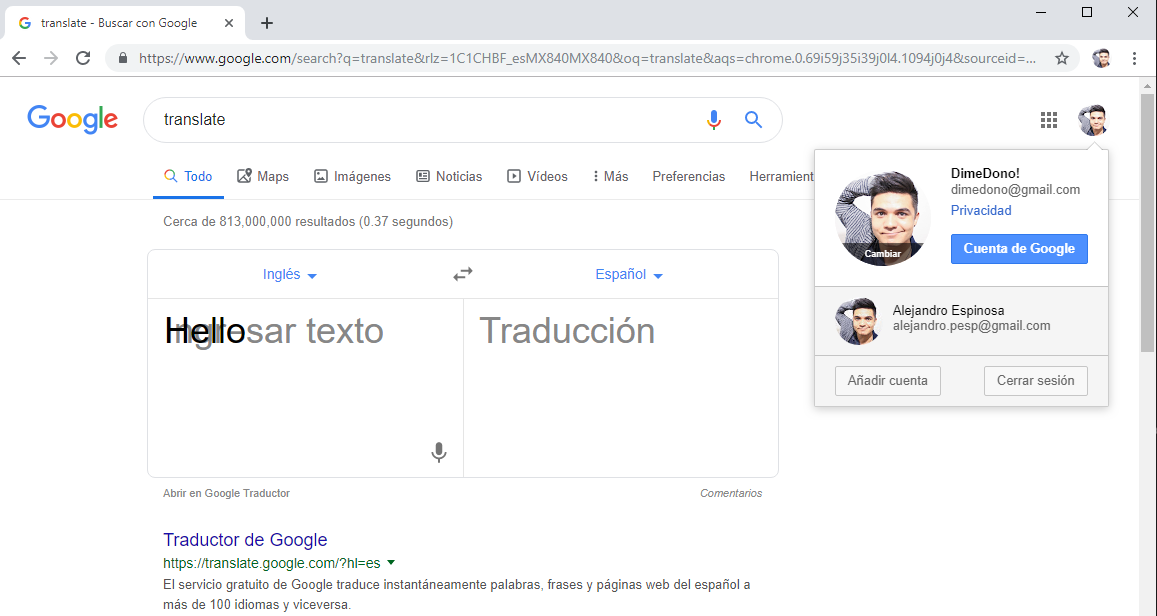Click the magnifying glass search icon

(753, 119)
